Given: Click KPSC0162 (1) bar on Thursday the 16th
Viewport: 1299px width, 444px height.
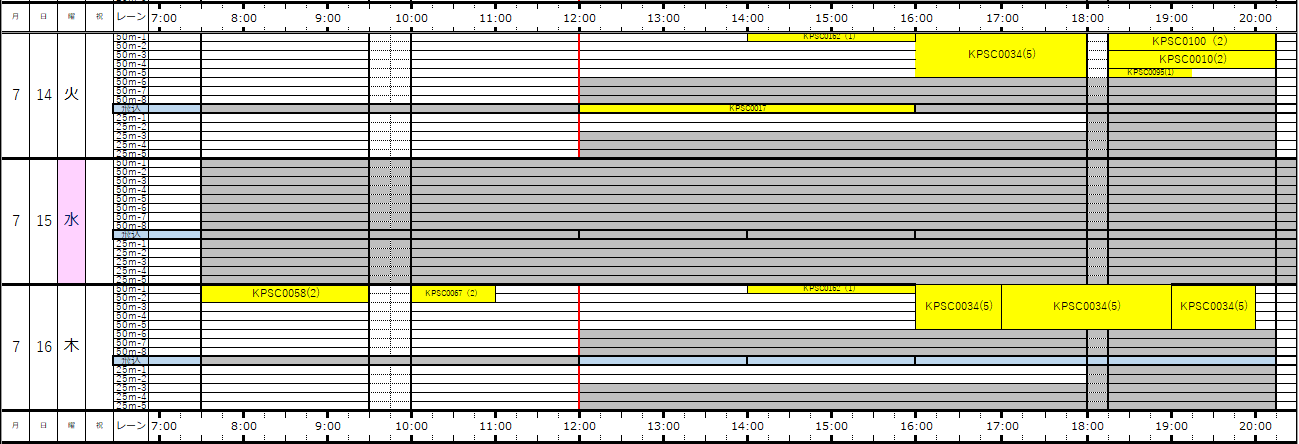Looking at the screenshot, I should [831, 289].
